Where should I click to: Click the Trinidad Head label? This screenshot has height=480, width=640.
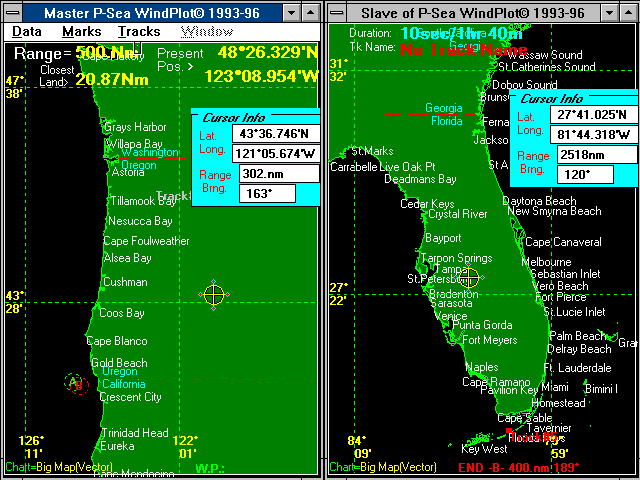click(x=134, y=433)
